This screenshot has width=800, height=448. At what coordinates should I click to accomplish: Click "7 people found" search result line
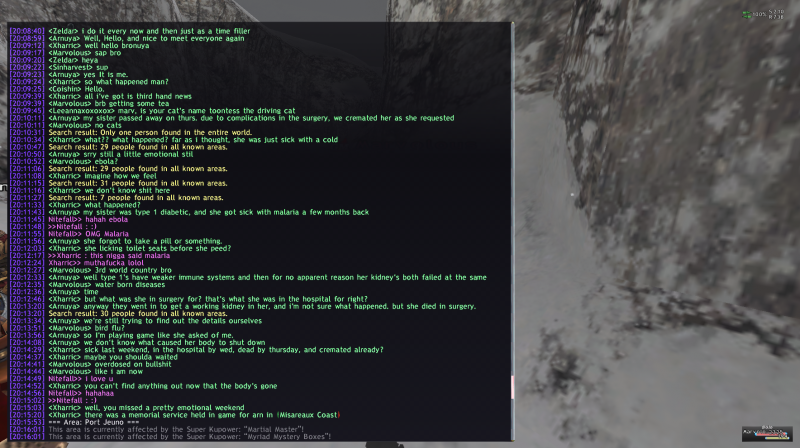pyautogui.click(x=136, y=198)
